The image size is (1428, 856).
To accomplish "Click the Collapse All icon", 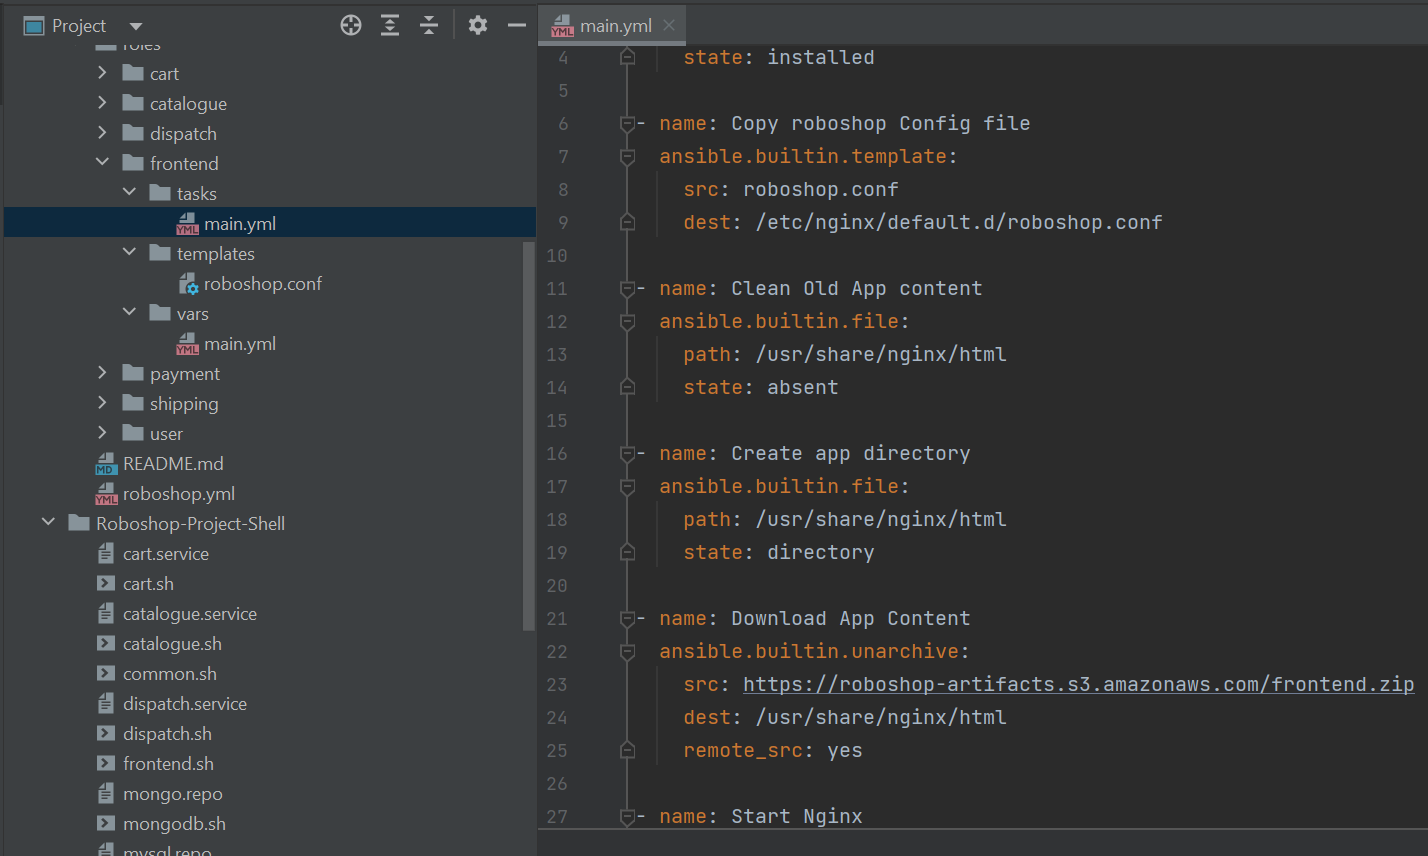I will pos(428,25).
